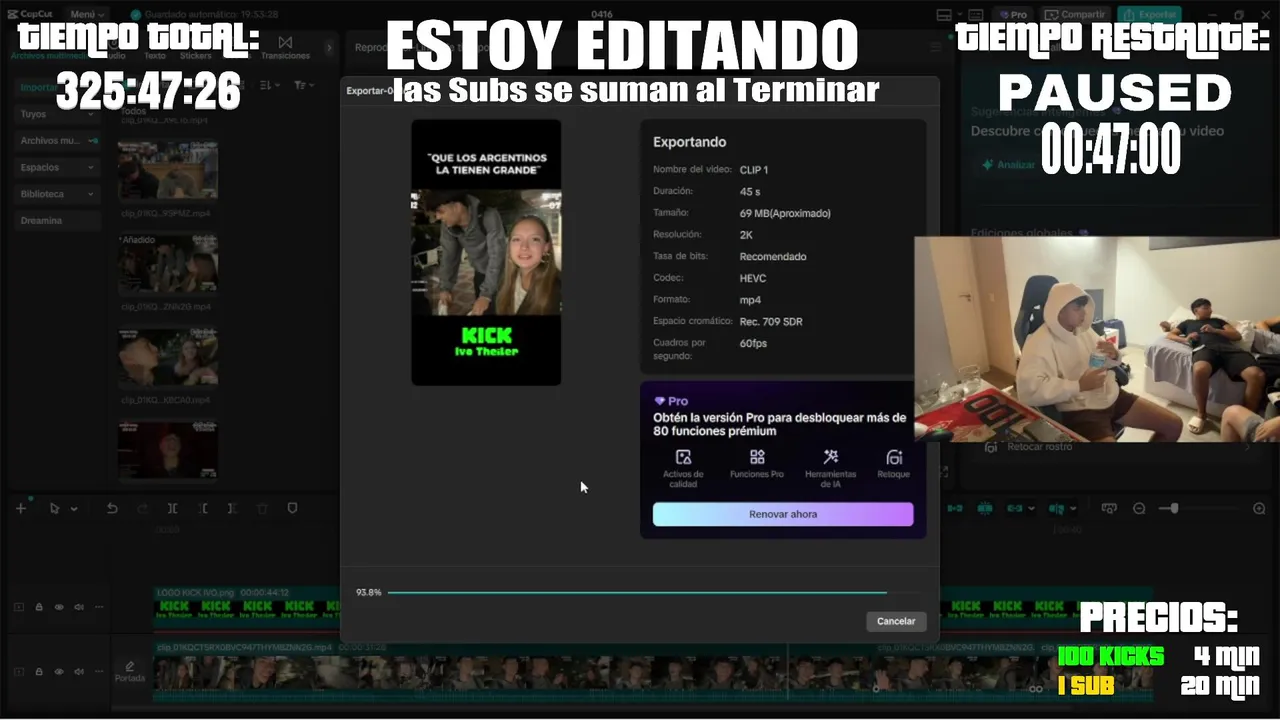Lock the LOGO KICK IVO.png track
Image resolution: width=1280 pixels, height=720 pixels.
[39, 606]
